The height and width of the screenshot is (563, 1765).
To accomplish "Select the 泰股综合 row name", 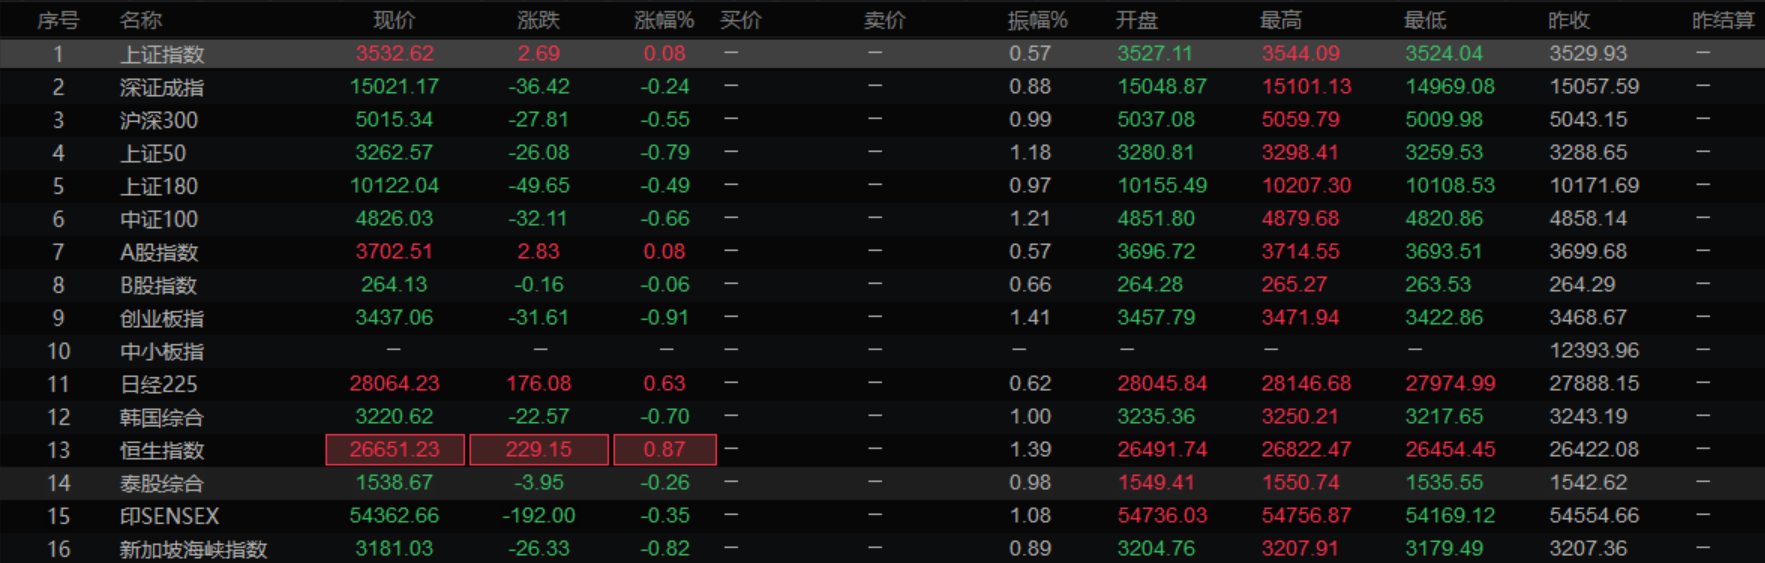I will coord(162,483).
